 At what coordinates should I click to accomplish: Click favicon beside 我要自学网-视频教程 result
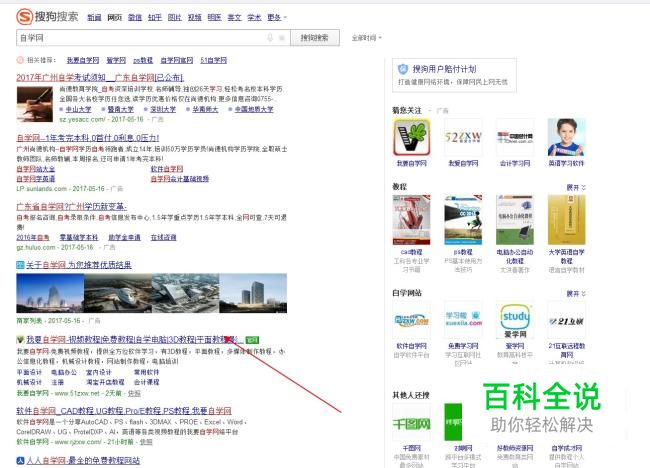[x=20, y=340]
